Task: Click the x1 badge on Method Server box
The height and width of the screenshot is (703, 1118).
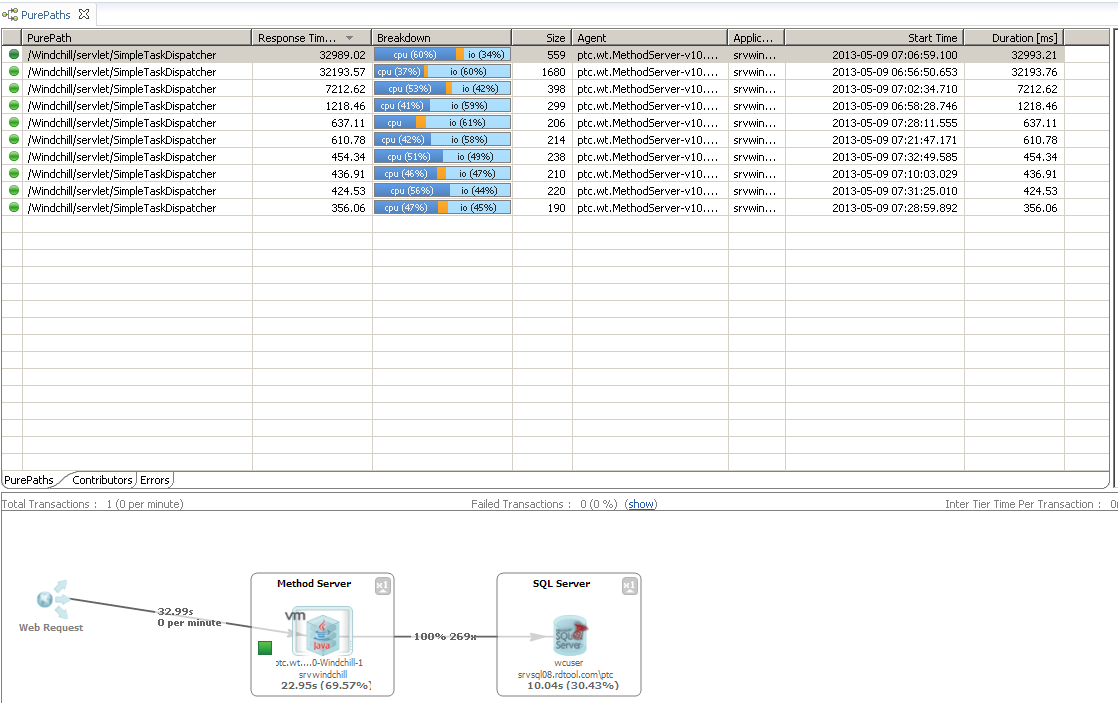Action: [383, 586]
